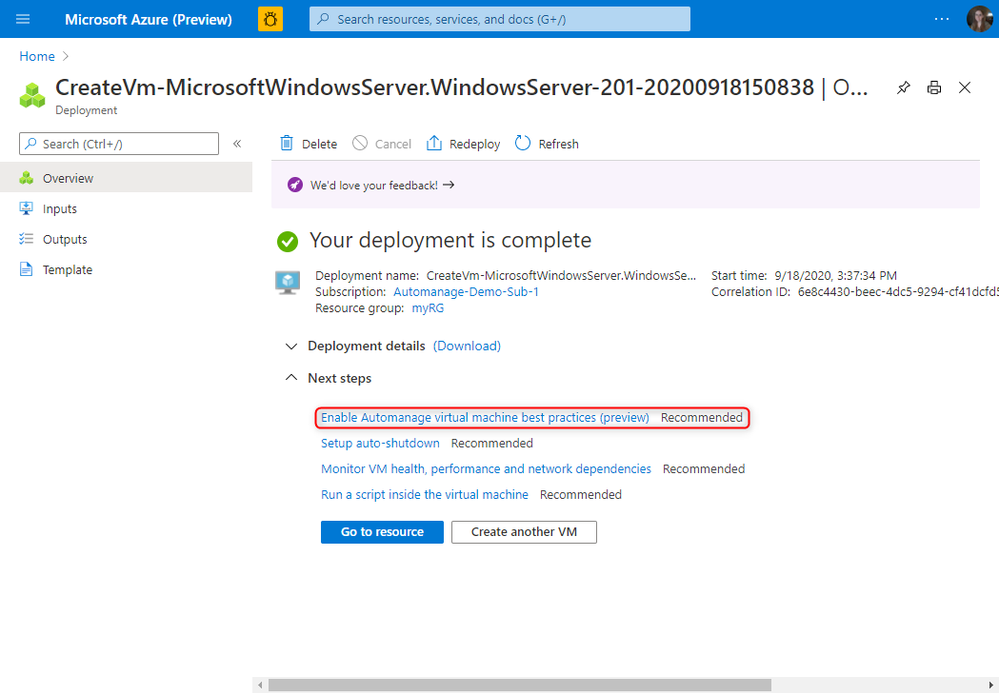
Task: Click the Overview cubes icon in sidebar
Action: click(x=26, y=178)
